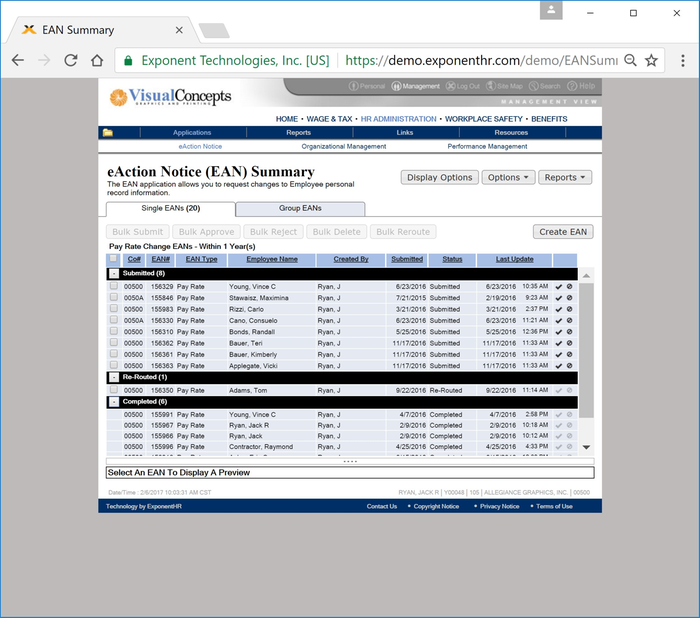
Task: Collapse the Completed (6) group
Action: coord(114,402)
